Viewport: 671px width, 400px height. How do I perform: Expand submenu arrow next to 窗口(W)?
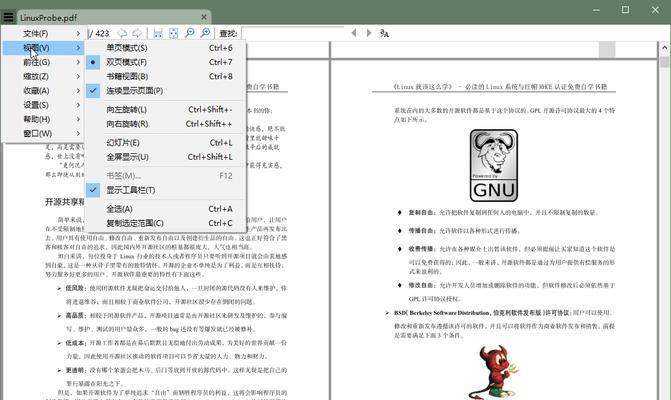point(78,133)
